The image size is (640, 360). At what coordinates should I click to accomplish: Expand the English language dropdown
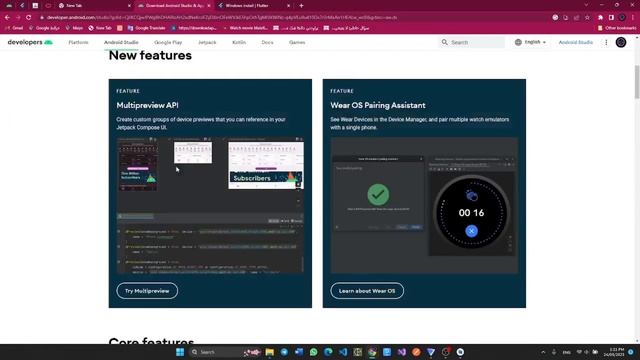click(x=530, y=42)
